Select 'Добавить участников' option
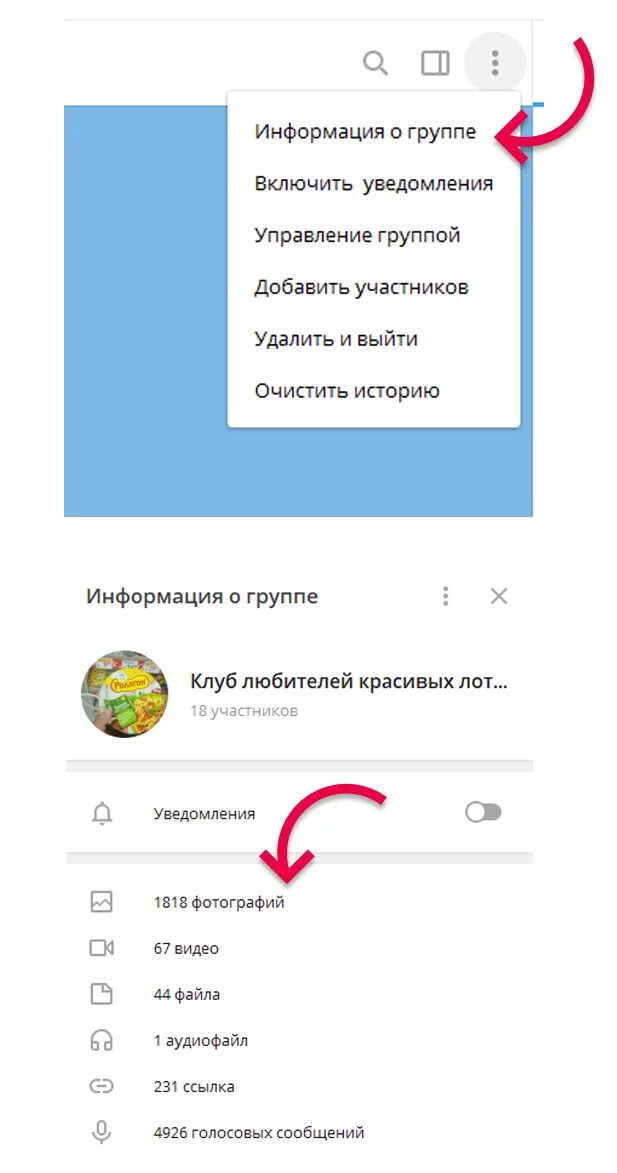 pos(361,287)
